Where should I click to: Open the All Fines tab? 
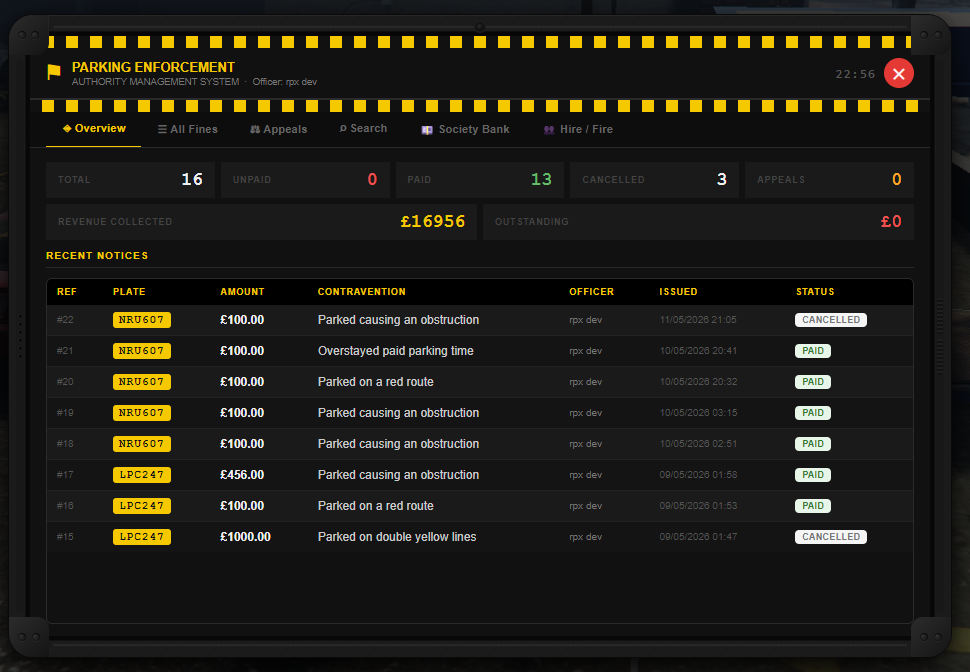click(x=187, y=129)
